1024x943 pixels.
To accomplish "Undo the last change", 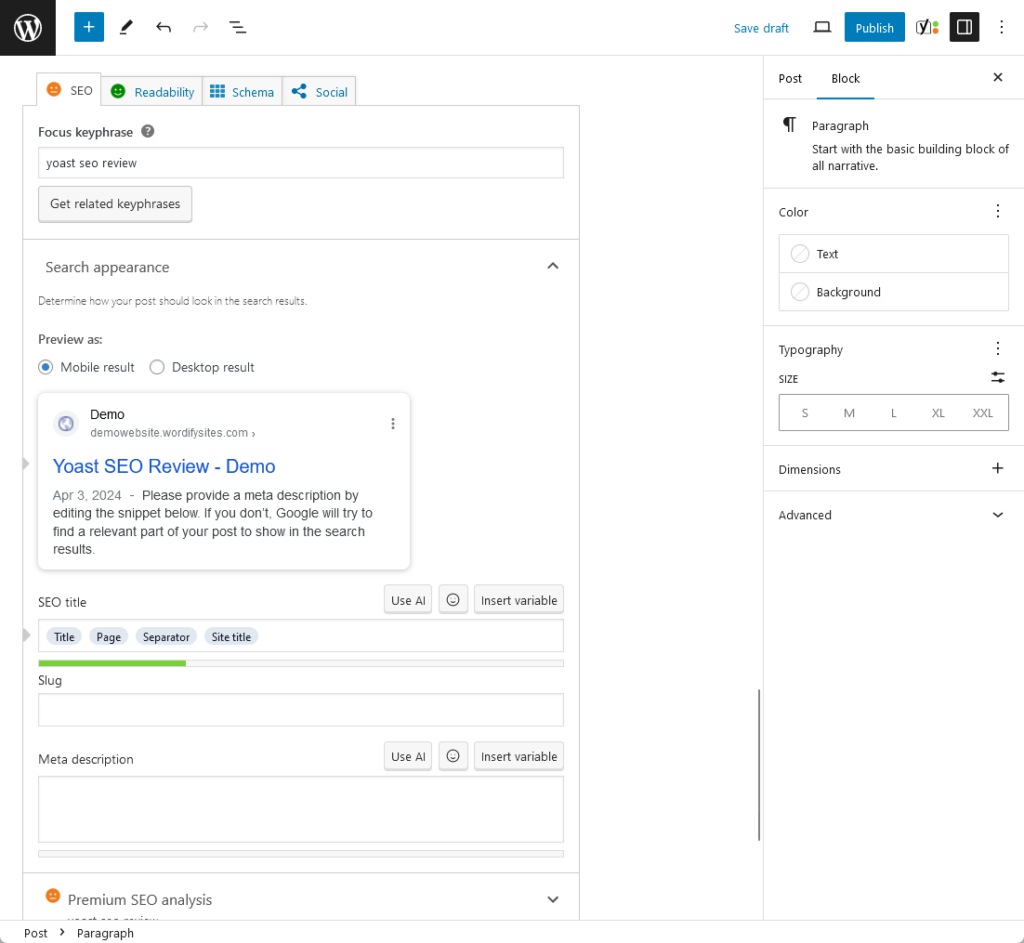I will (163, 27).
